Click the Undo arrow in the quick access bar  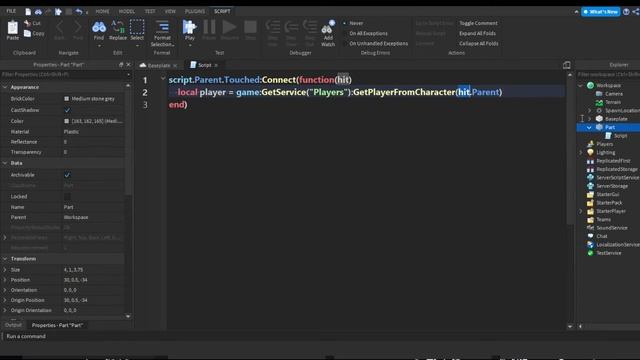79,11
